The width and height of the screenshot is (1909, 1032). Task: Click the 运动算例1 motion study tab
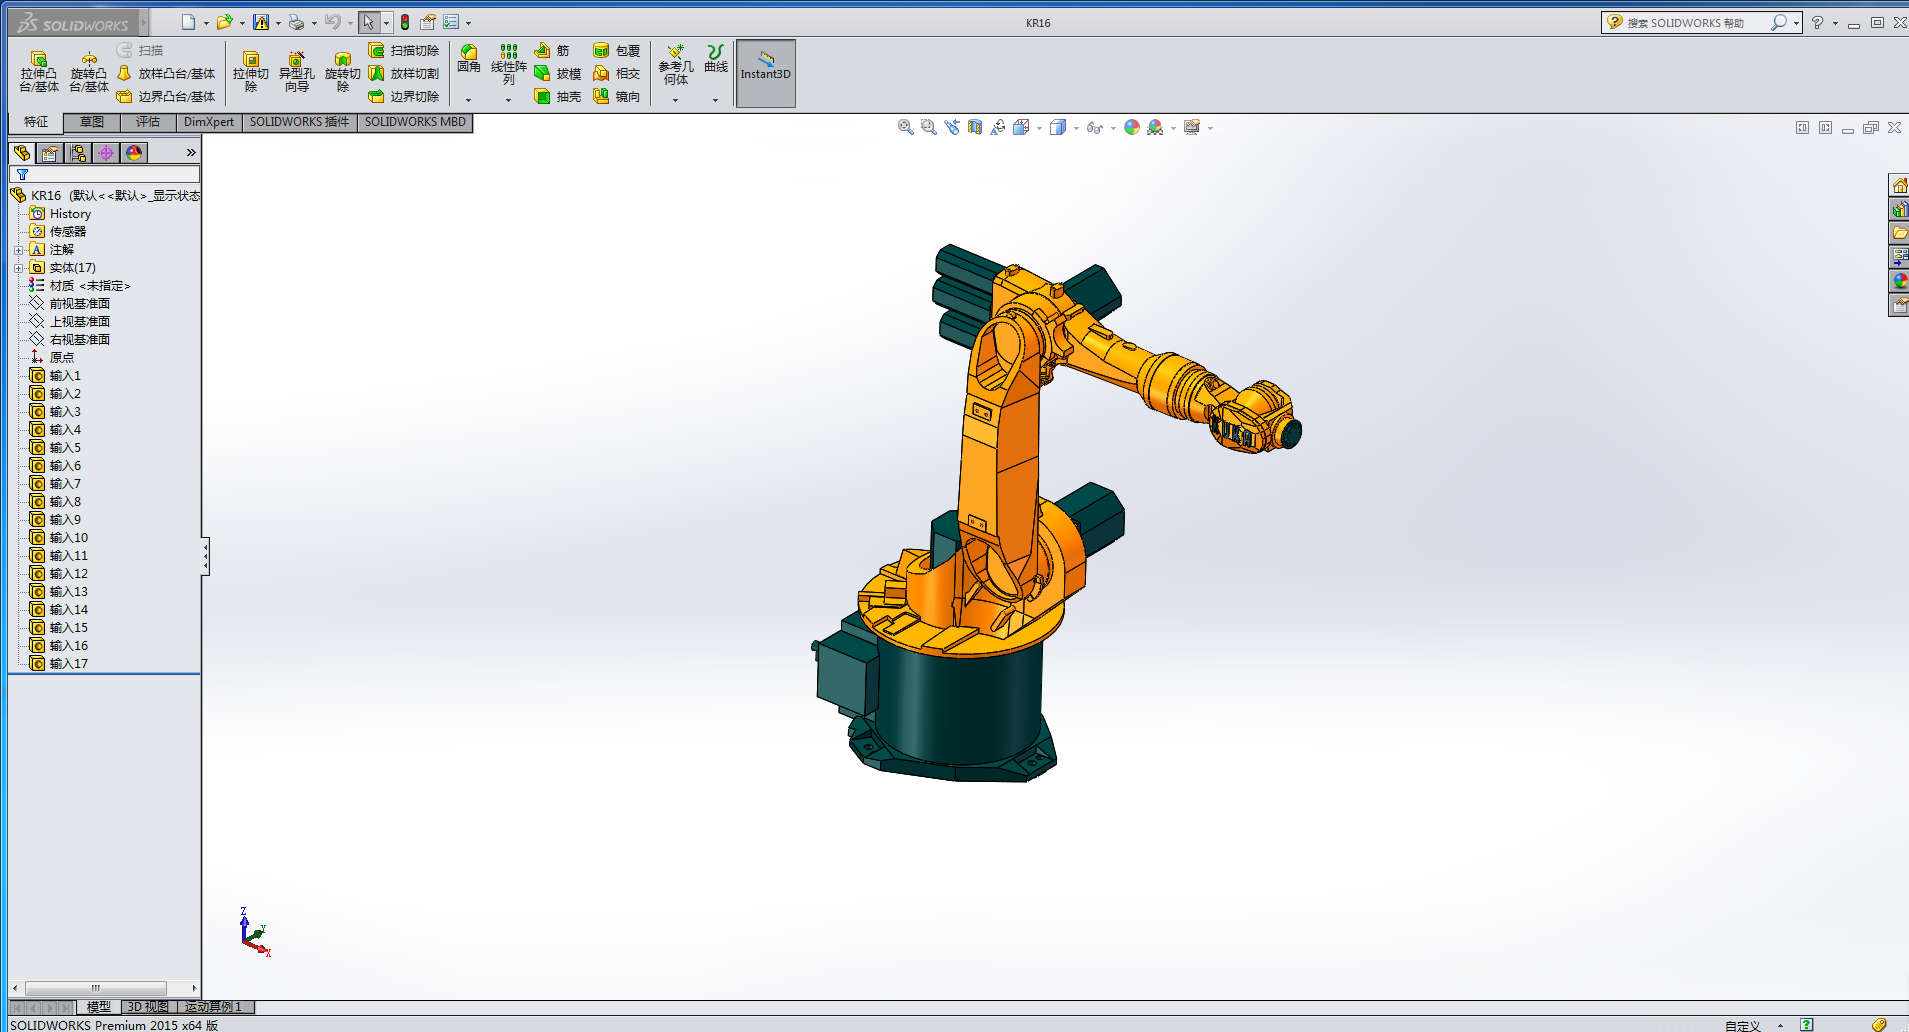click(213, 1007)
